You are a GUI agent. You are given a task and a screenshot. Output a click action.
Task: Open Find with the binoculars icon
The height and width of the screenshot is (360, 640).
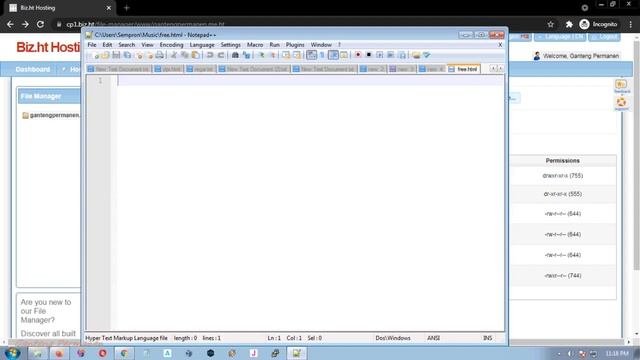[x=235, y=55]
